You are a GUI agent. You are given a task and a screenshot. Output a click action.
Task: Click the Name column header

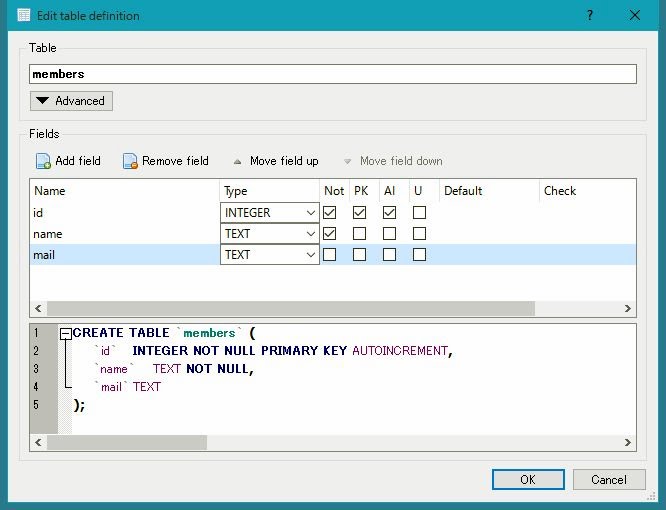click(50, 190)
